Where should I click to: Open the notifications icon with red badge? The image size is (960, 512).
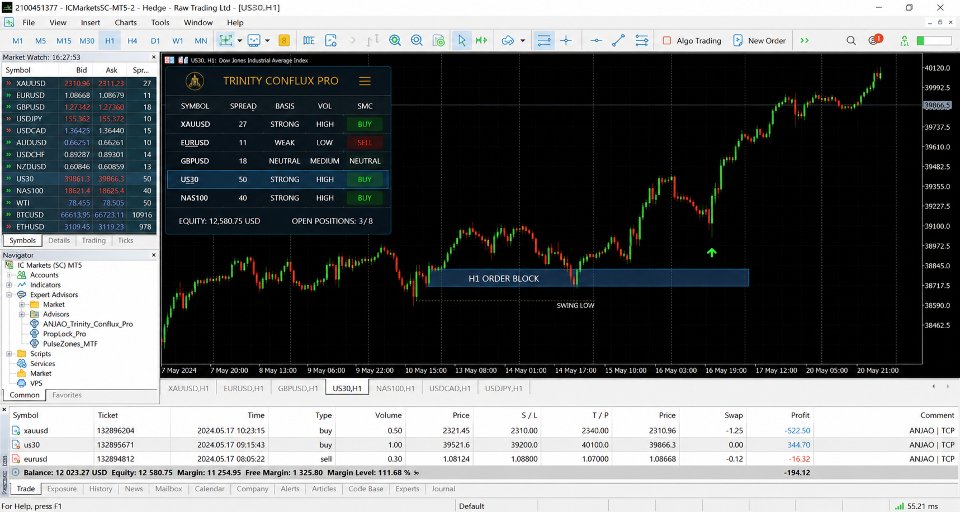[x=875, y=40]
